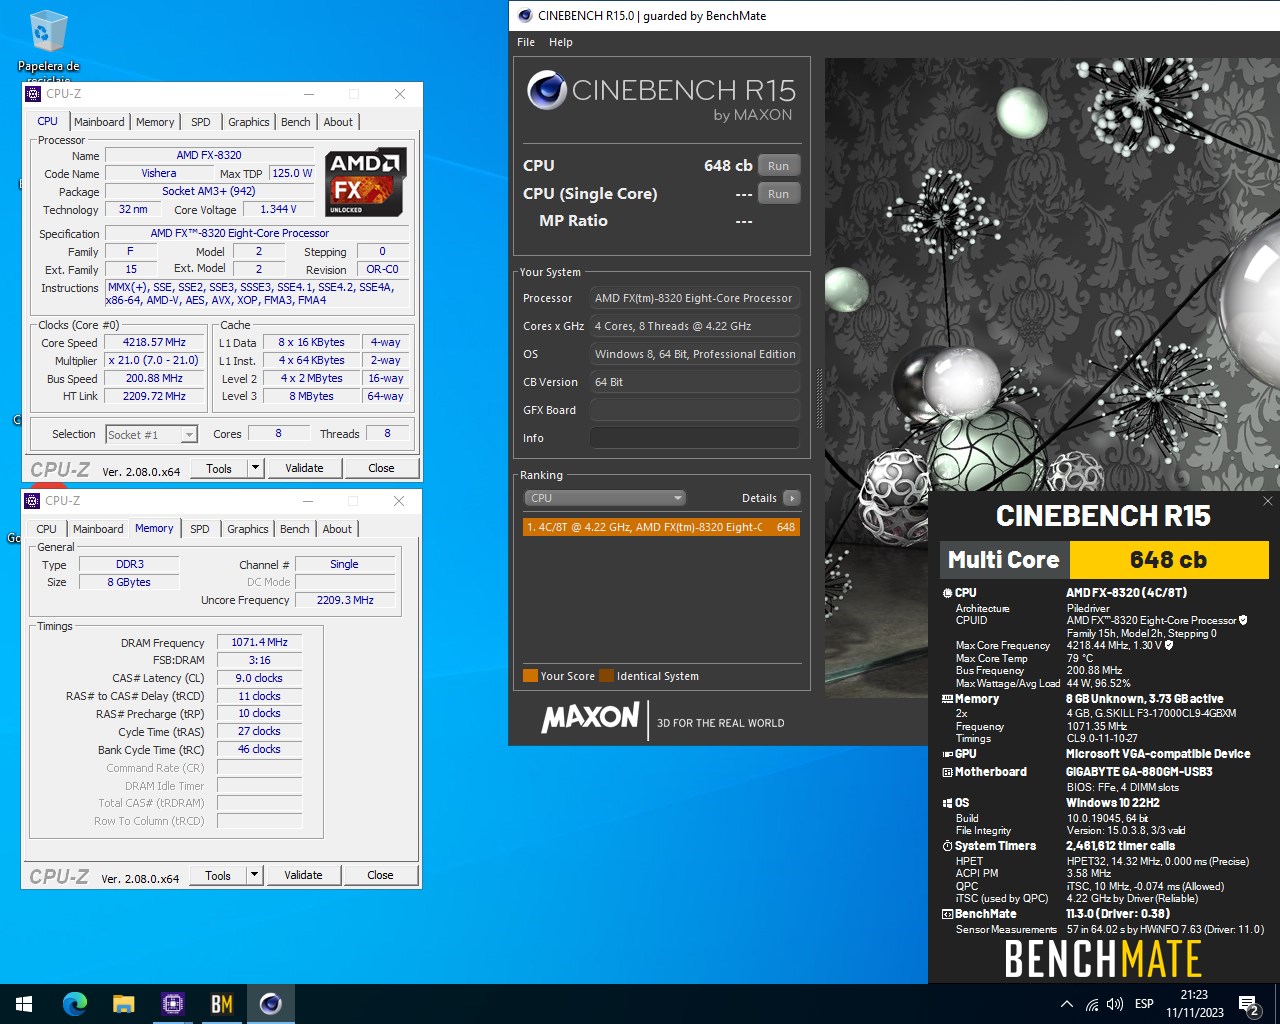Click DRAM Frequency value 1071.4 MHz
The height and width of the screenshot is (1024, 1280).
tap(259, 643)
